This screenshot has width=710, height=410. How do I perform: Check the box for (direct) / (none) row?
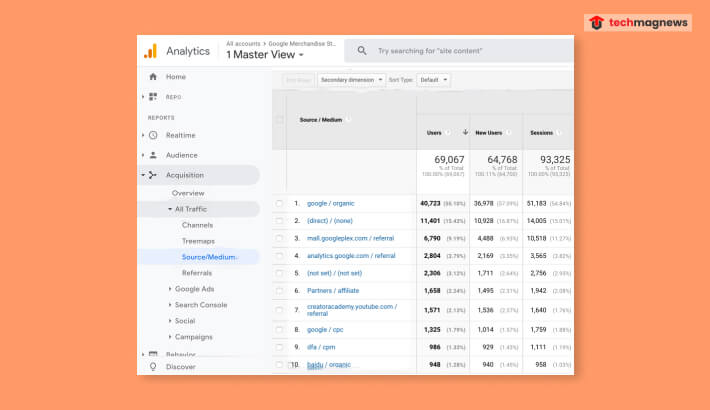click(x=279, y=221)
